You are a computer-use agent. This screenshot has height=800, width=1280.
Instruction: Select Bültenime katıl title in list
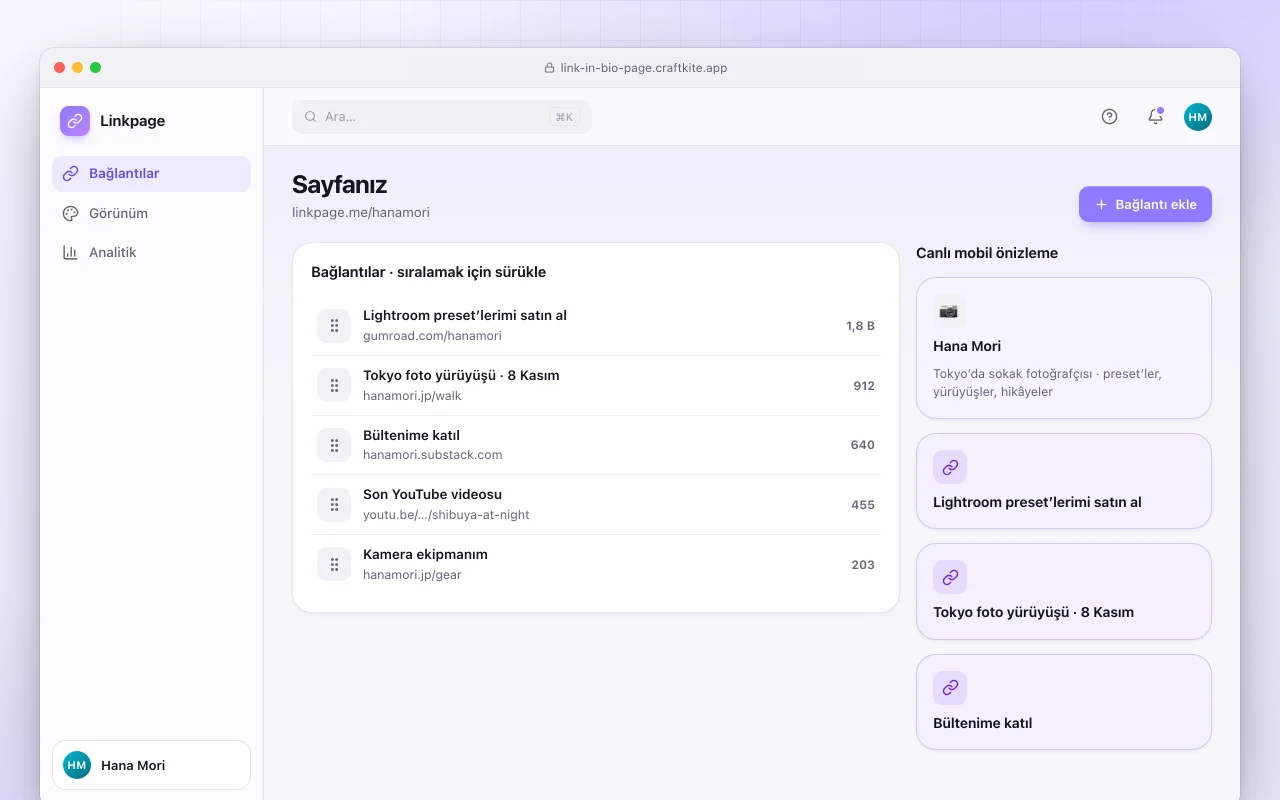coord(411,435)
